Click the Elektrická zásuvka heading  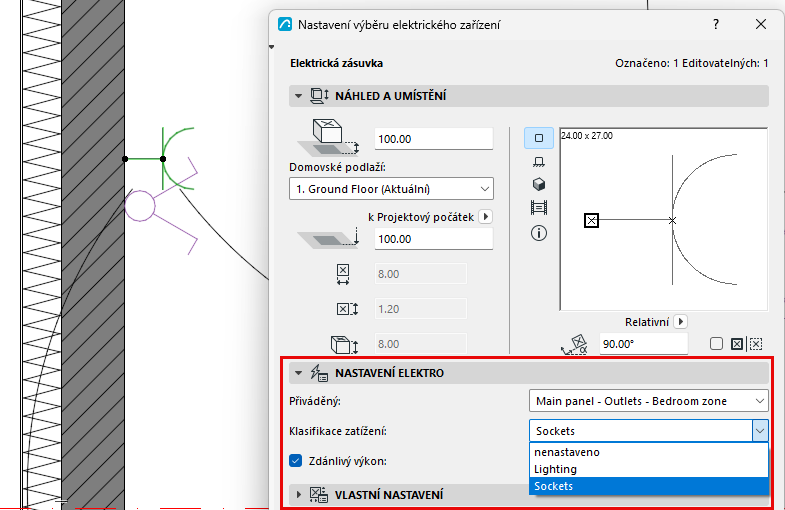coord(336,63)
